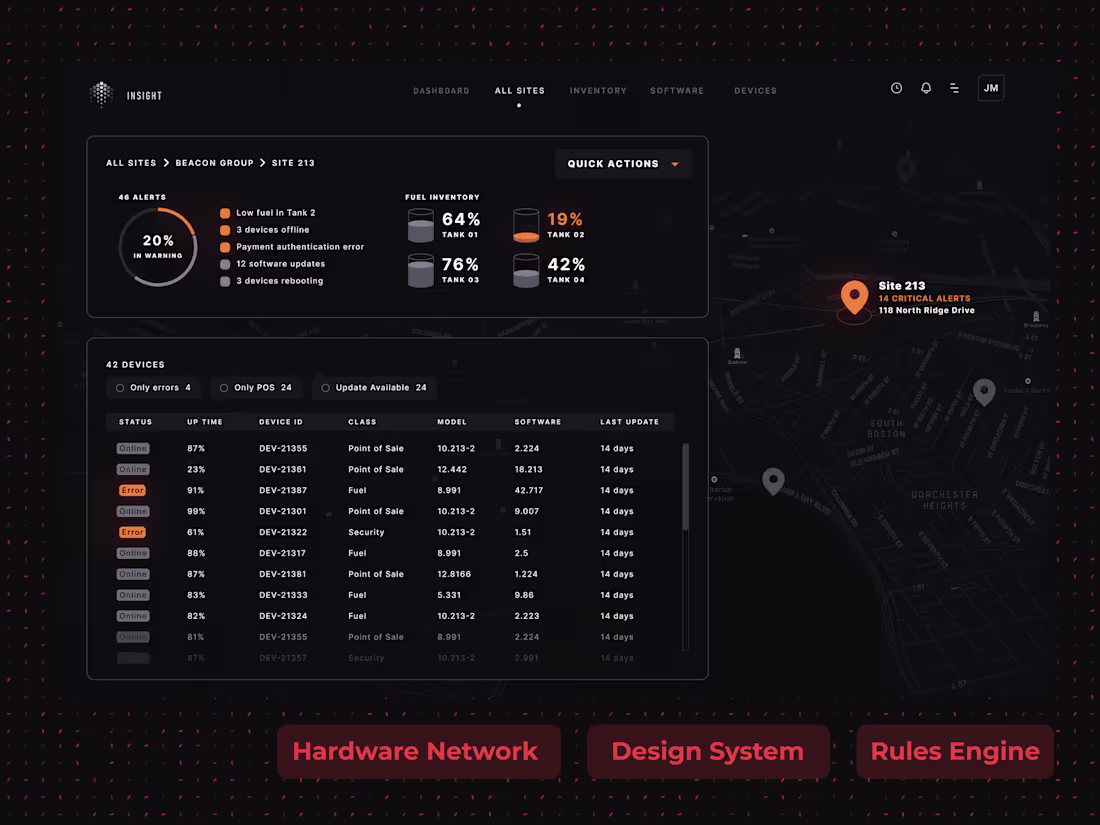
Task: Open the filter settings icon beside notifications
Action: (955, 88)
